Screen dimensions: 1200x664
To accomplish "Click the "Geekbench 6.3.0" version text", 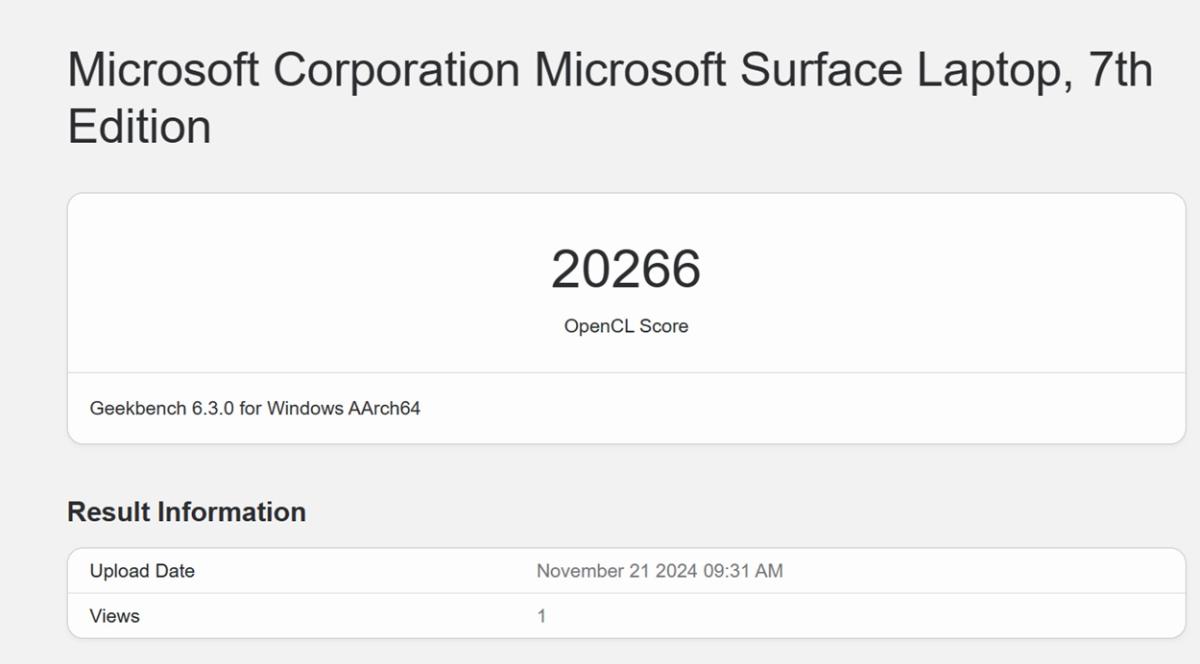I will pos(162,408).
